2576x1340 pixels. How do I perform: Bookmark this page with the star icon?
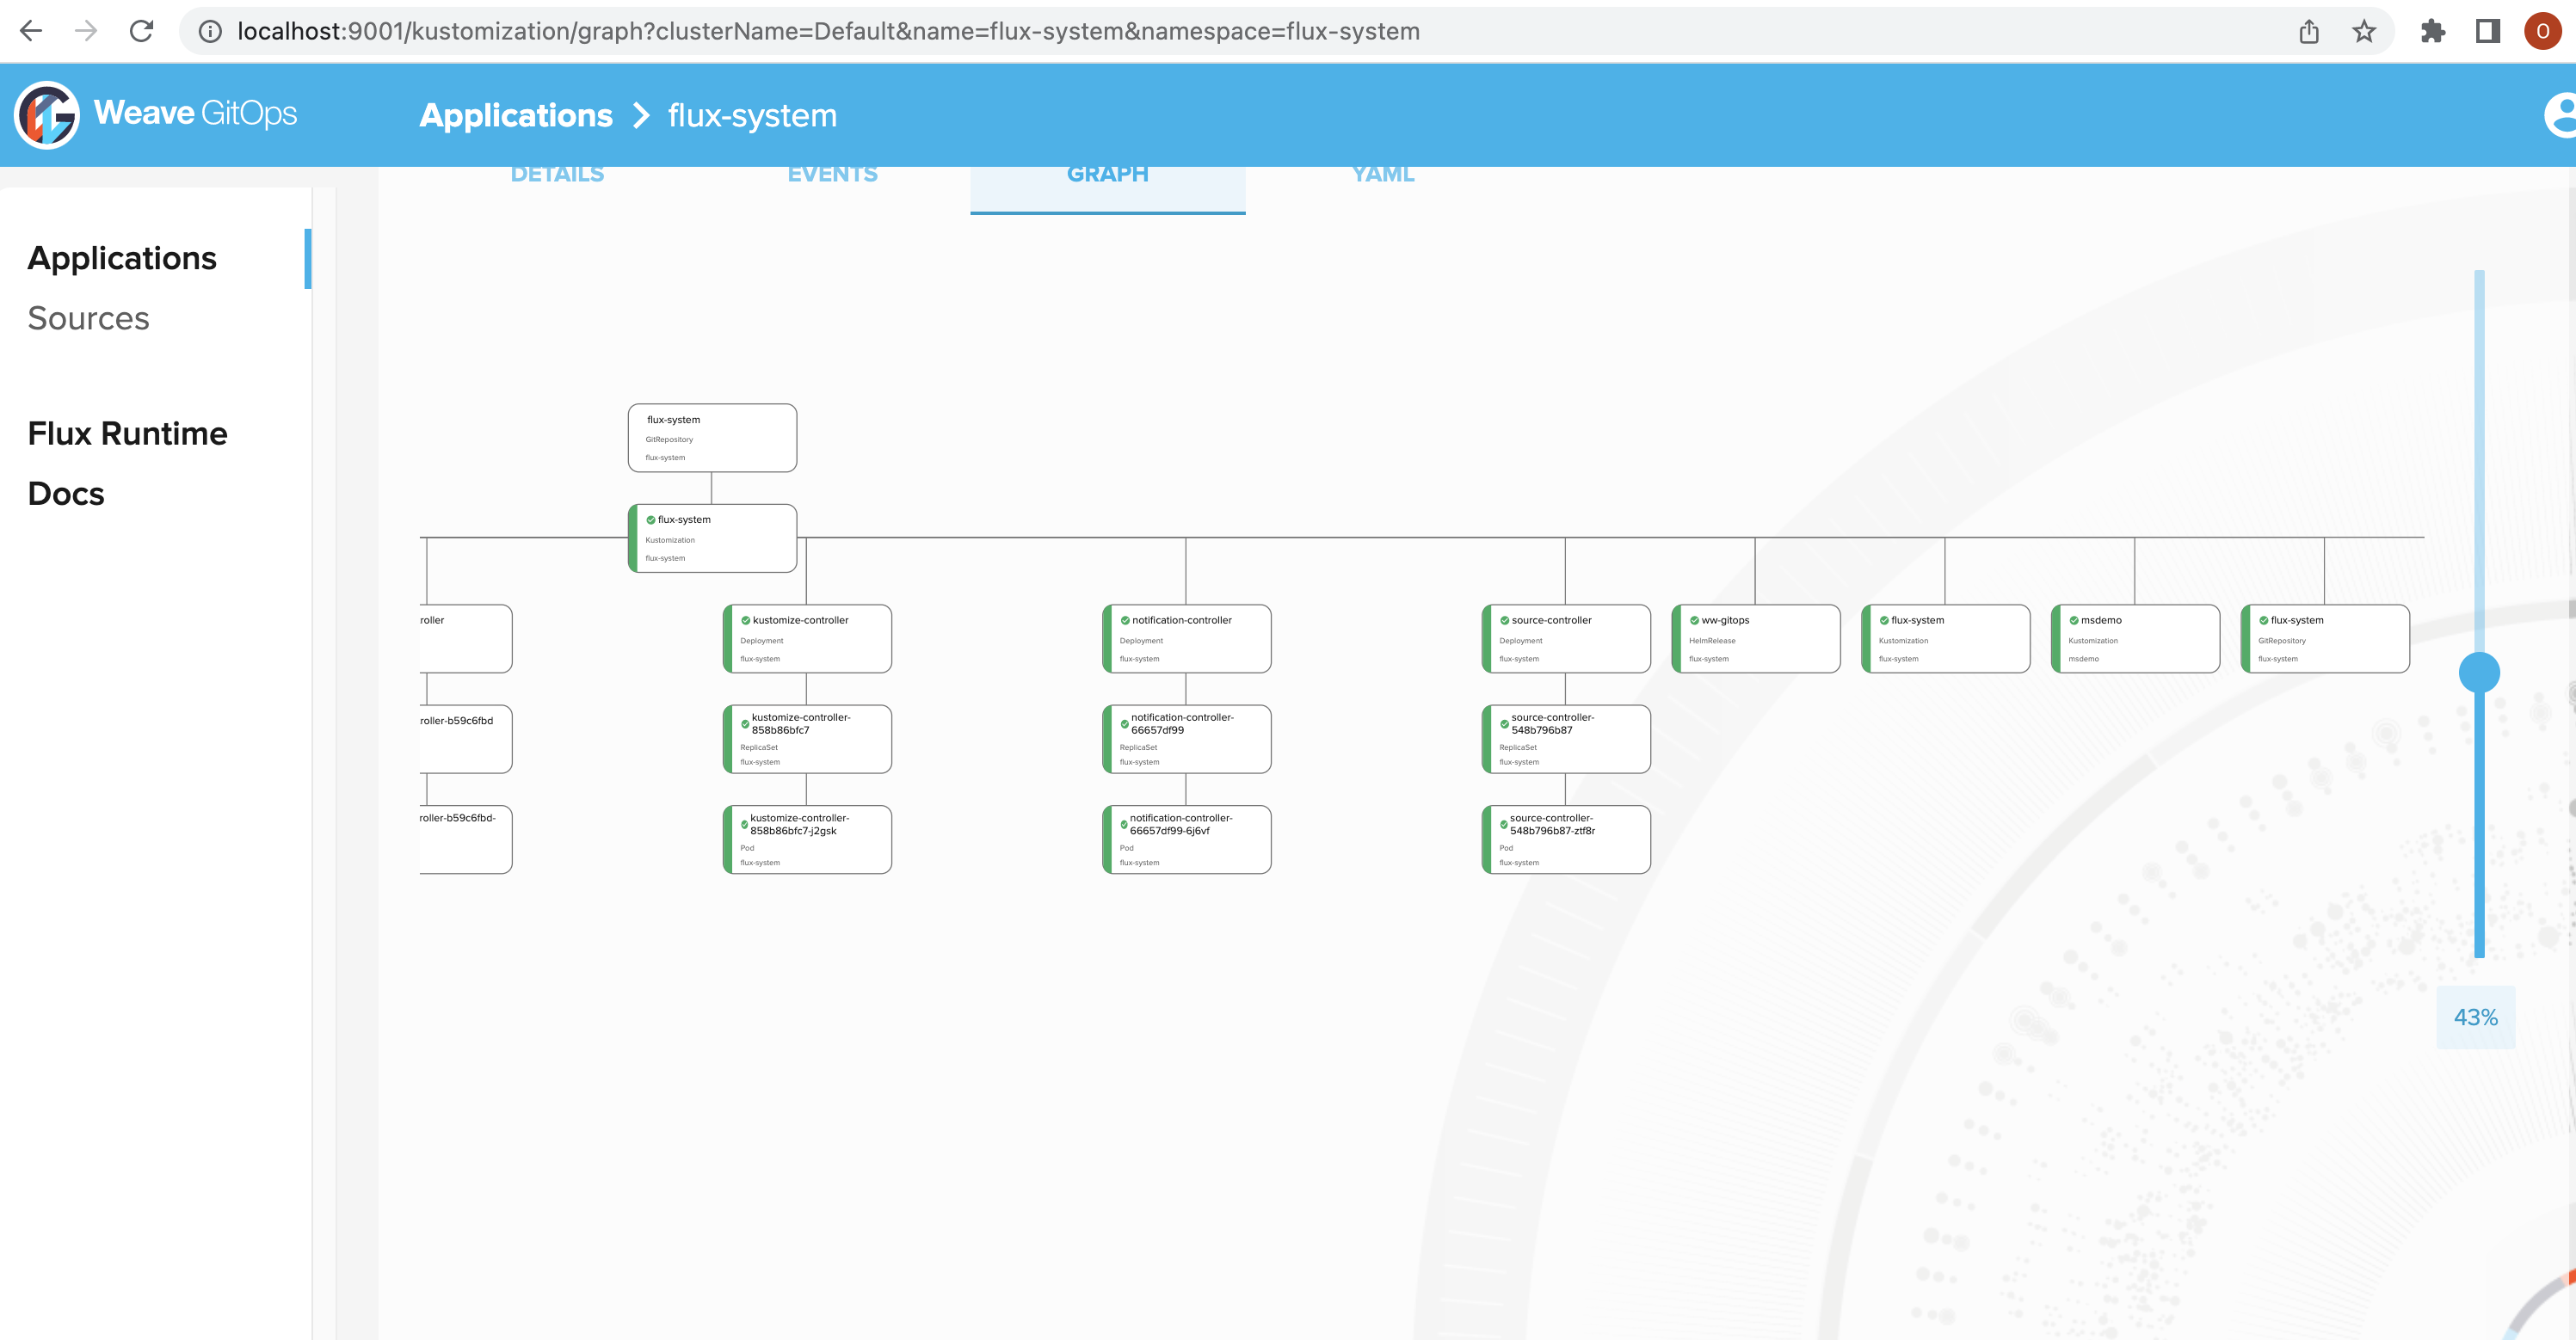point(2364,31)
